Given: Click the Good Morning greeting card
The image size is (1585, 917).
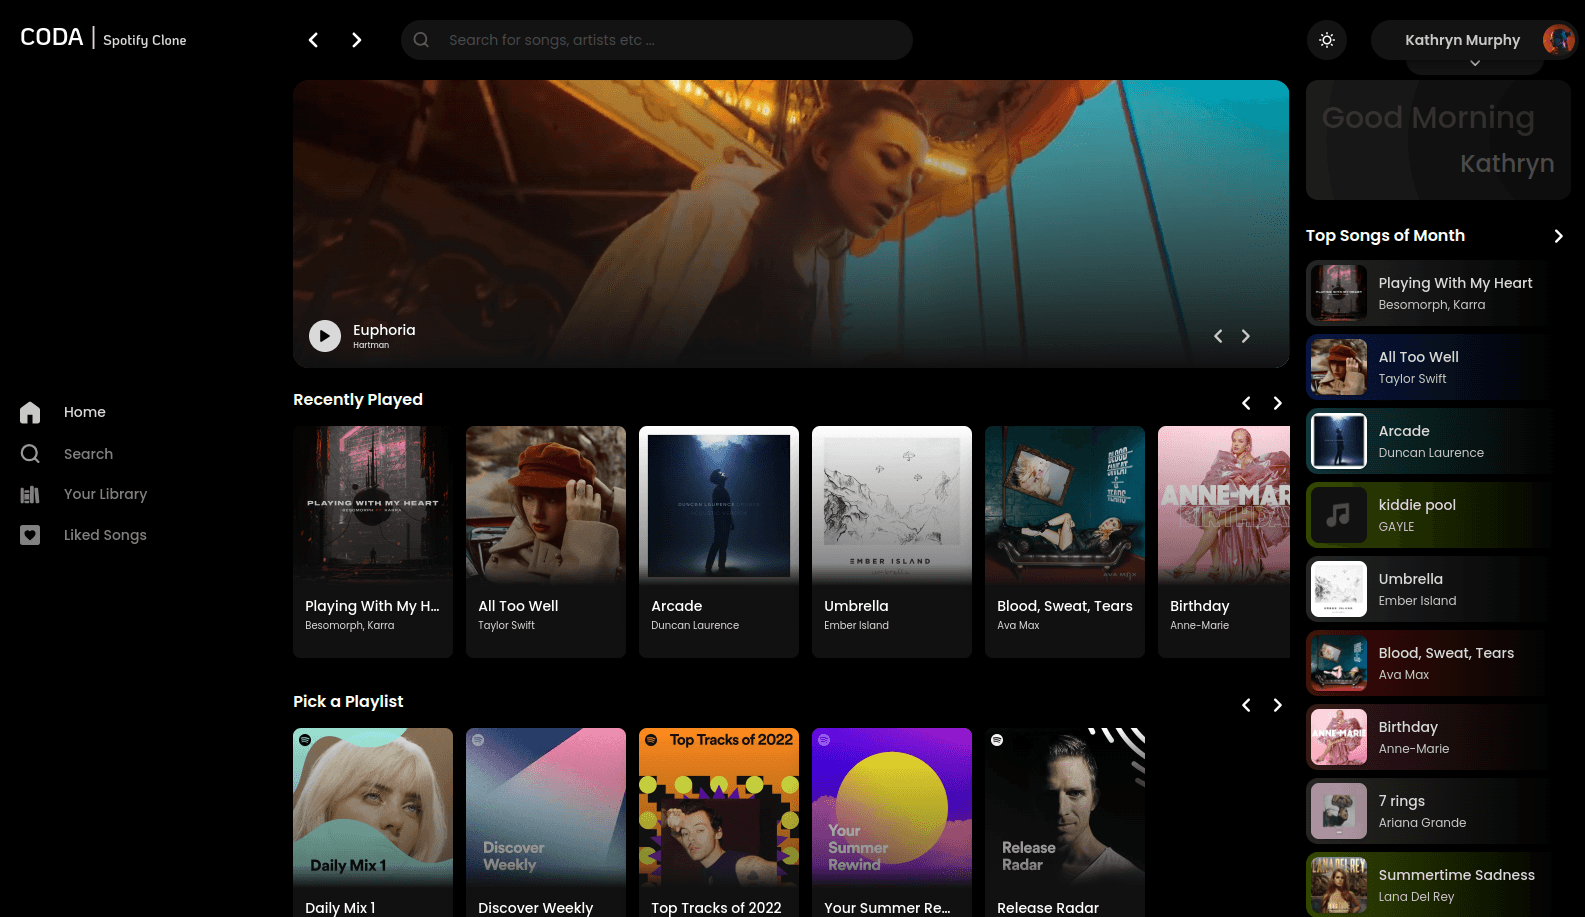Looking at the screenshot, I should coord(1438,140).
